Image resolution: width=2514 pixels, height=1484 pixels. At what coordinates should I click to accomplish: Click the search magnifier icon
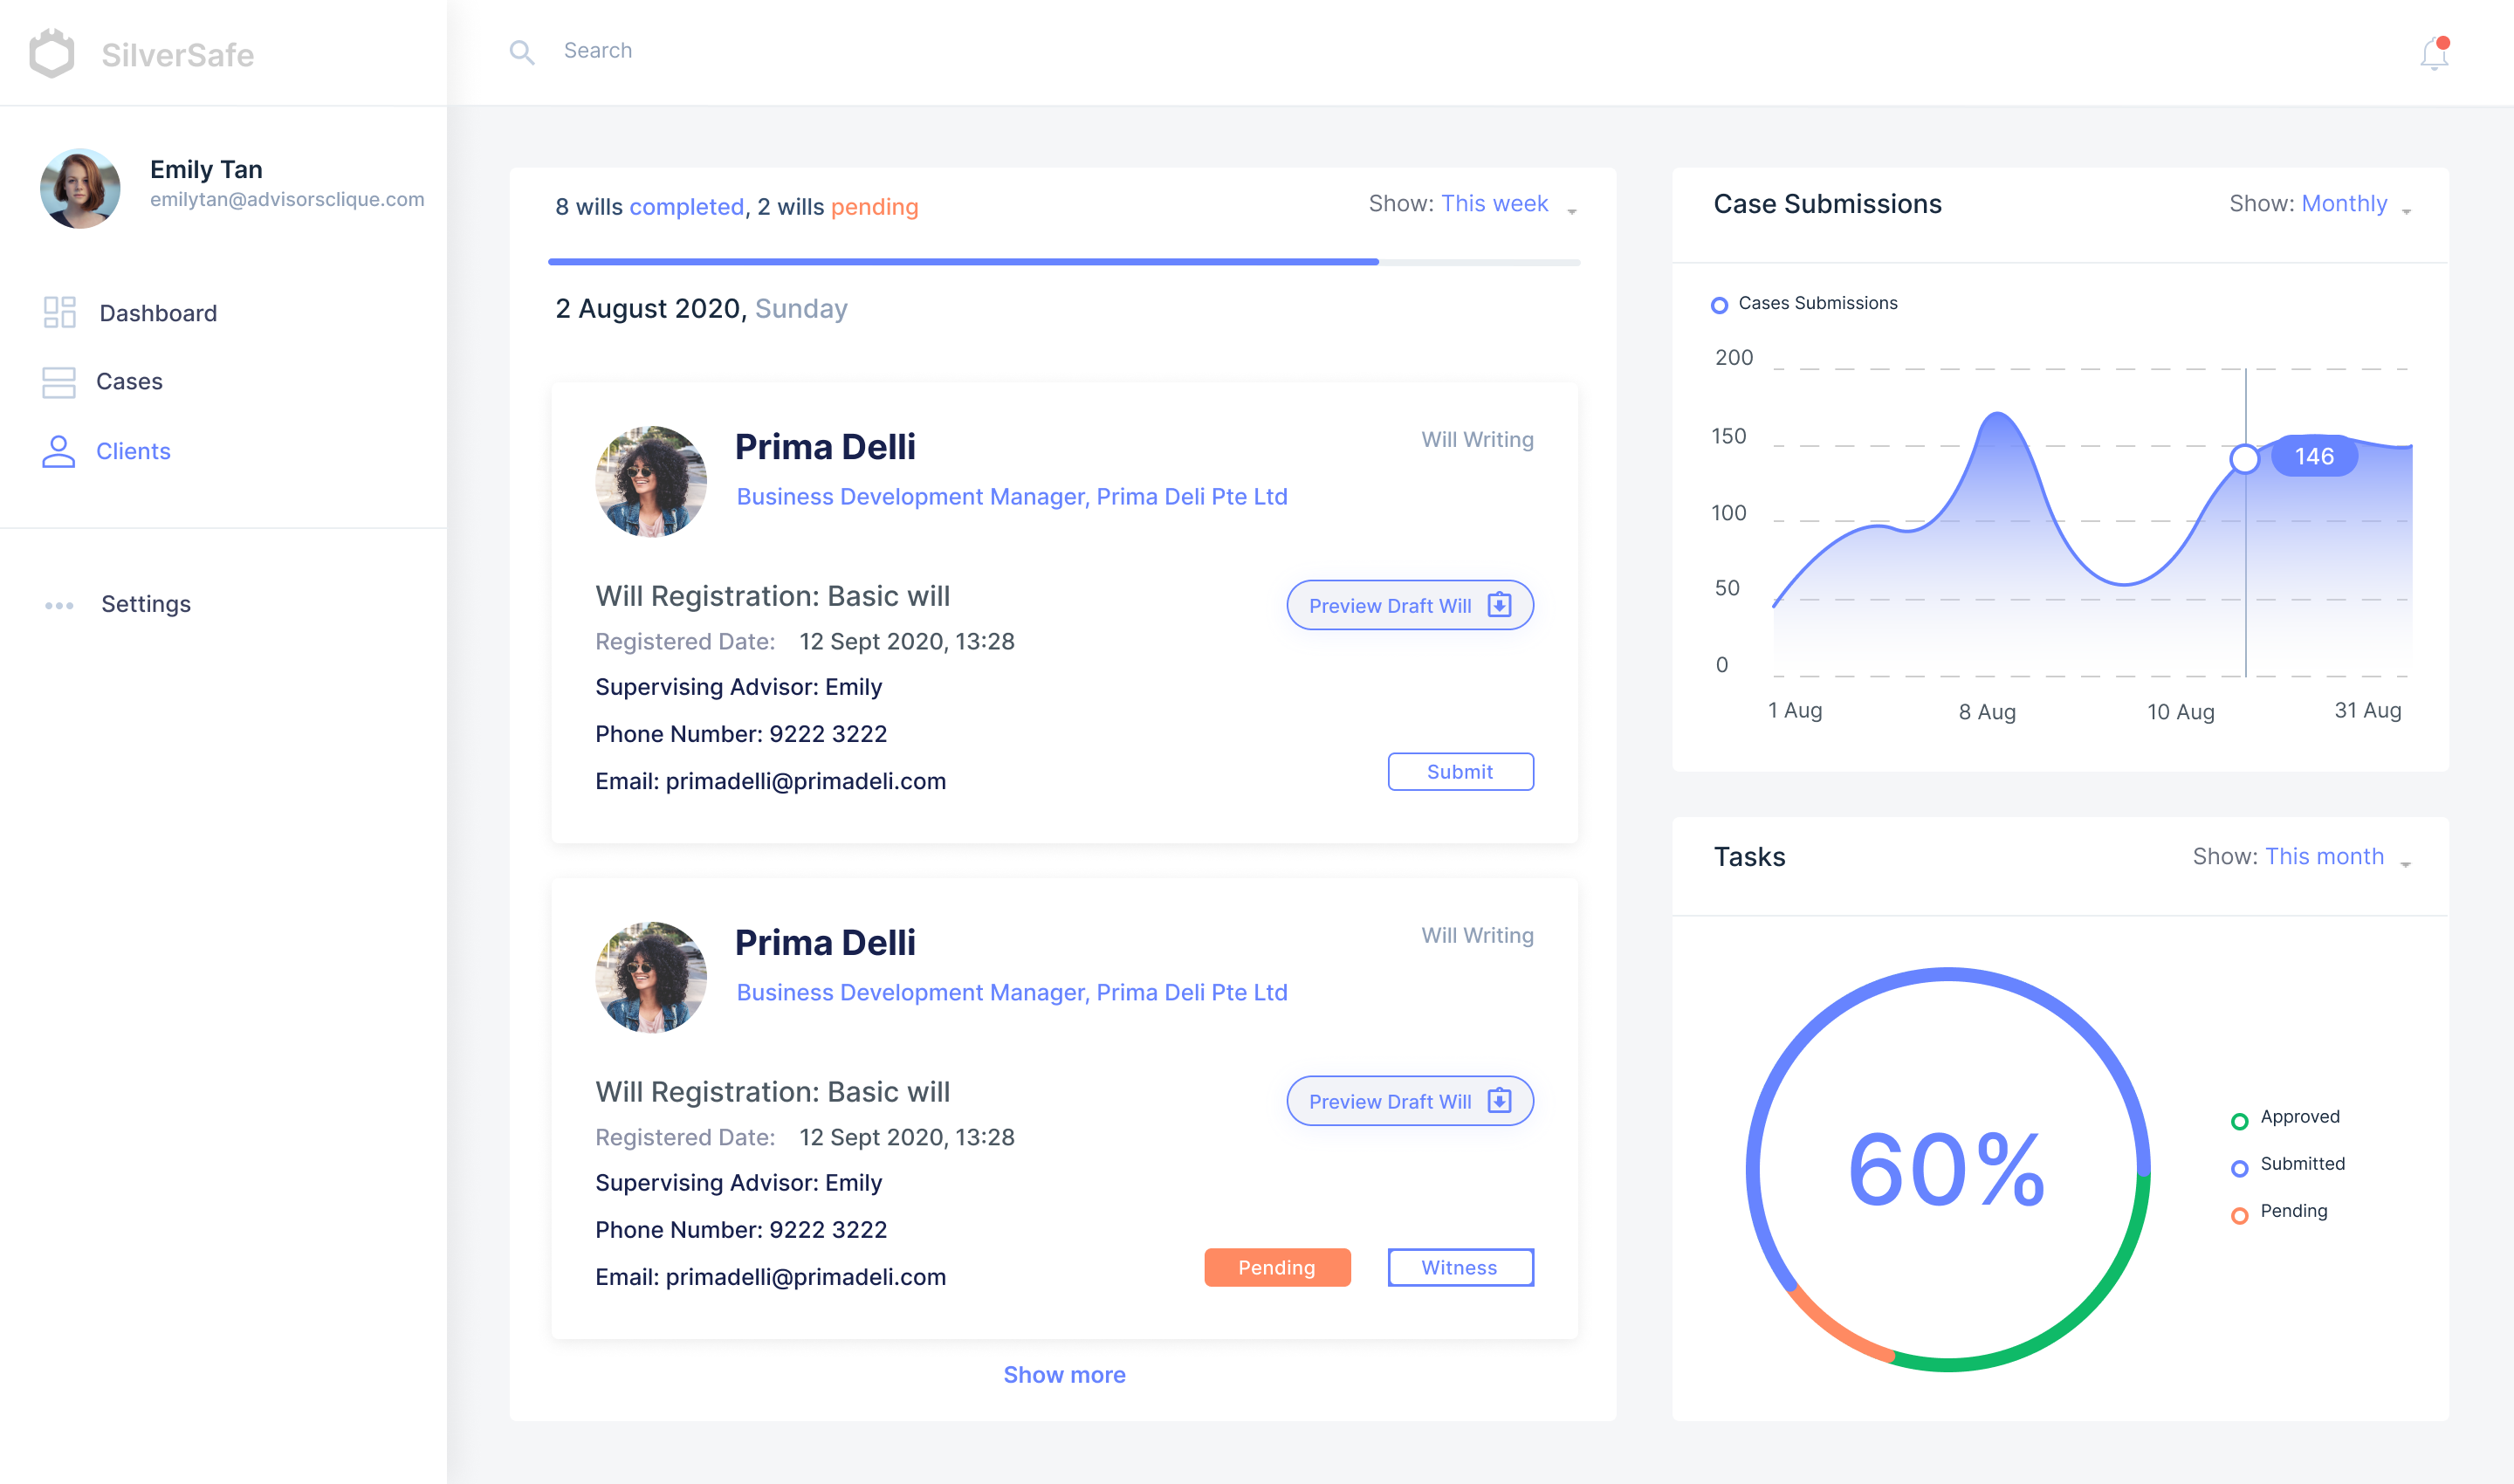[522, 52]
